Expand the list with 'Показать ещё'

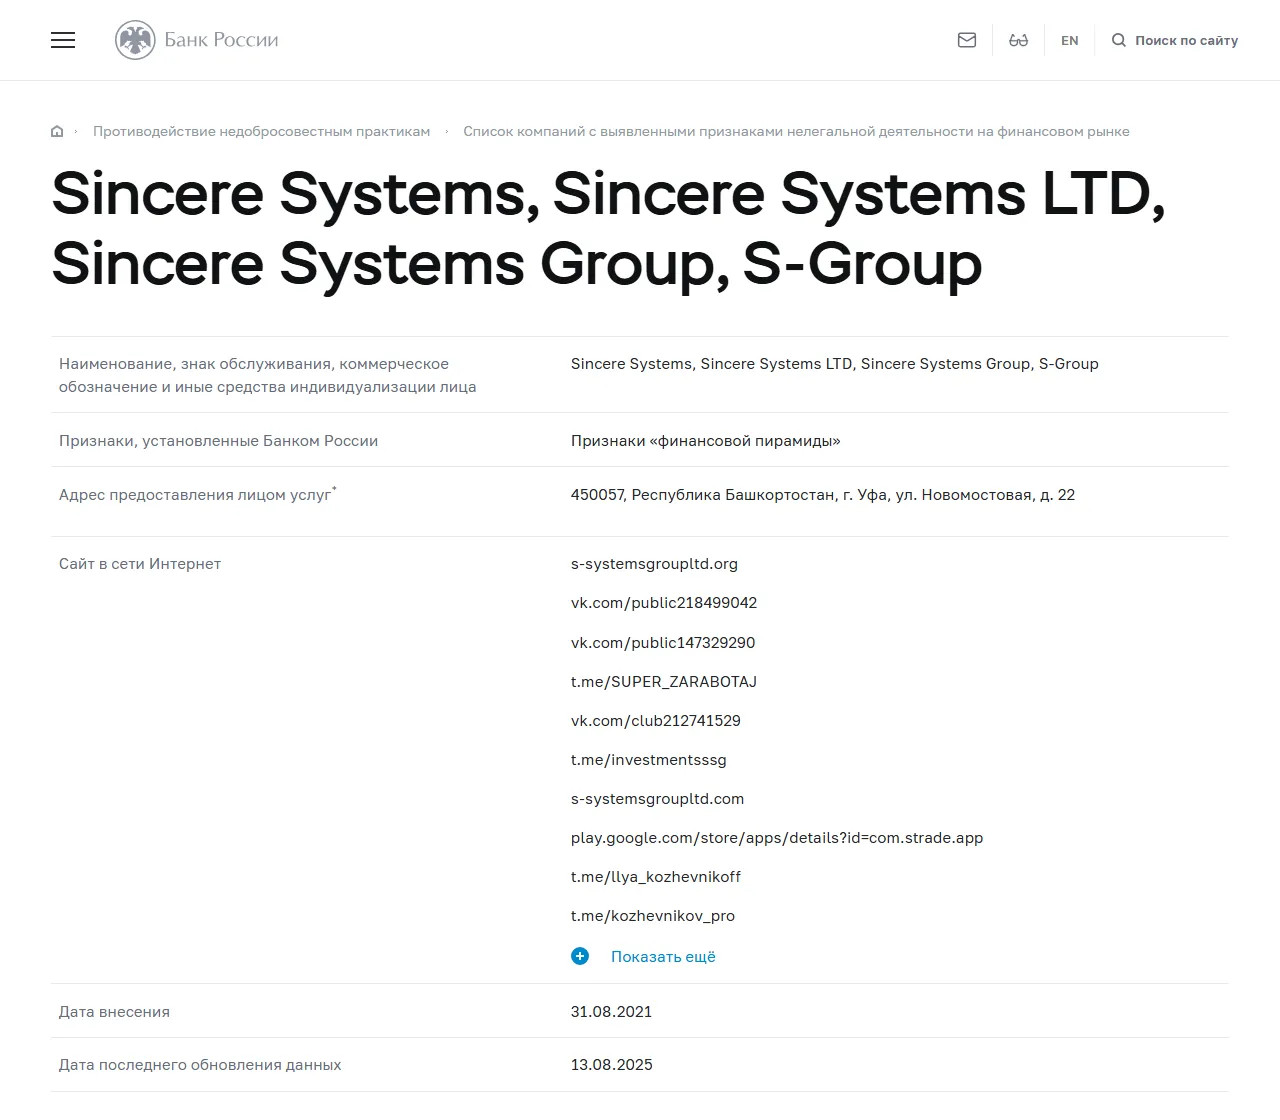pos(663,956)
